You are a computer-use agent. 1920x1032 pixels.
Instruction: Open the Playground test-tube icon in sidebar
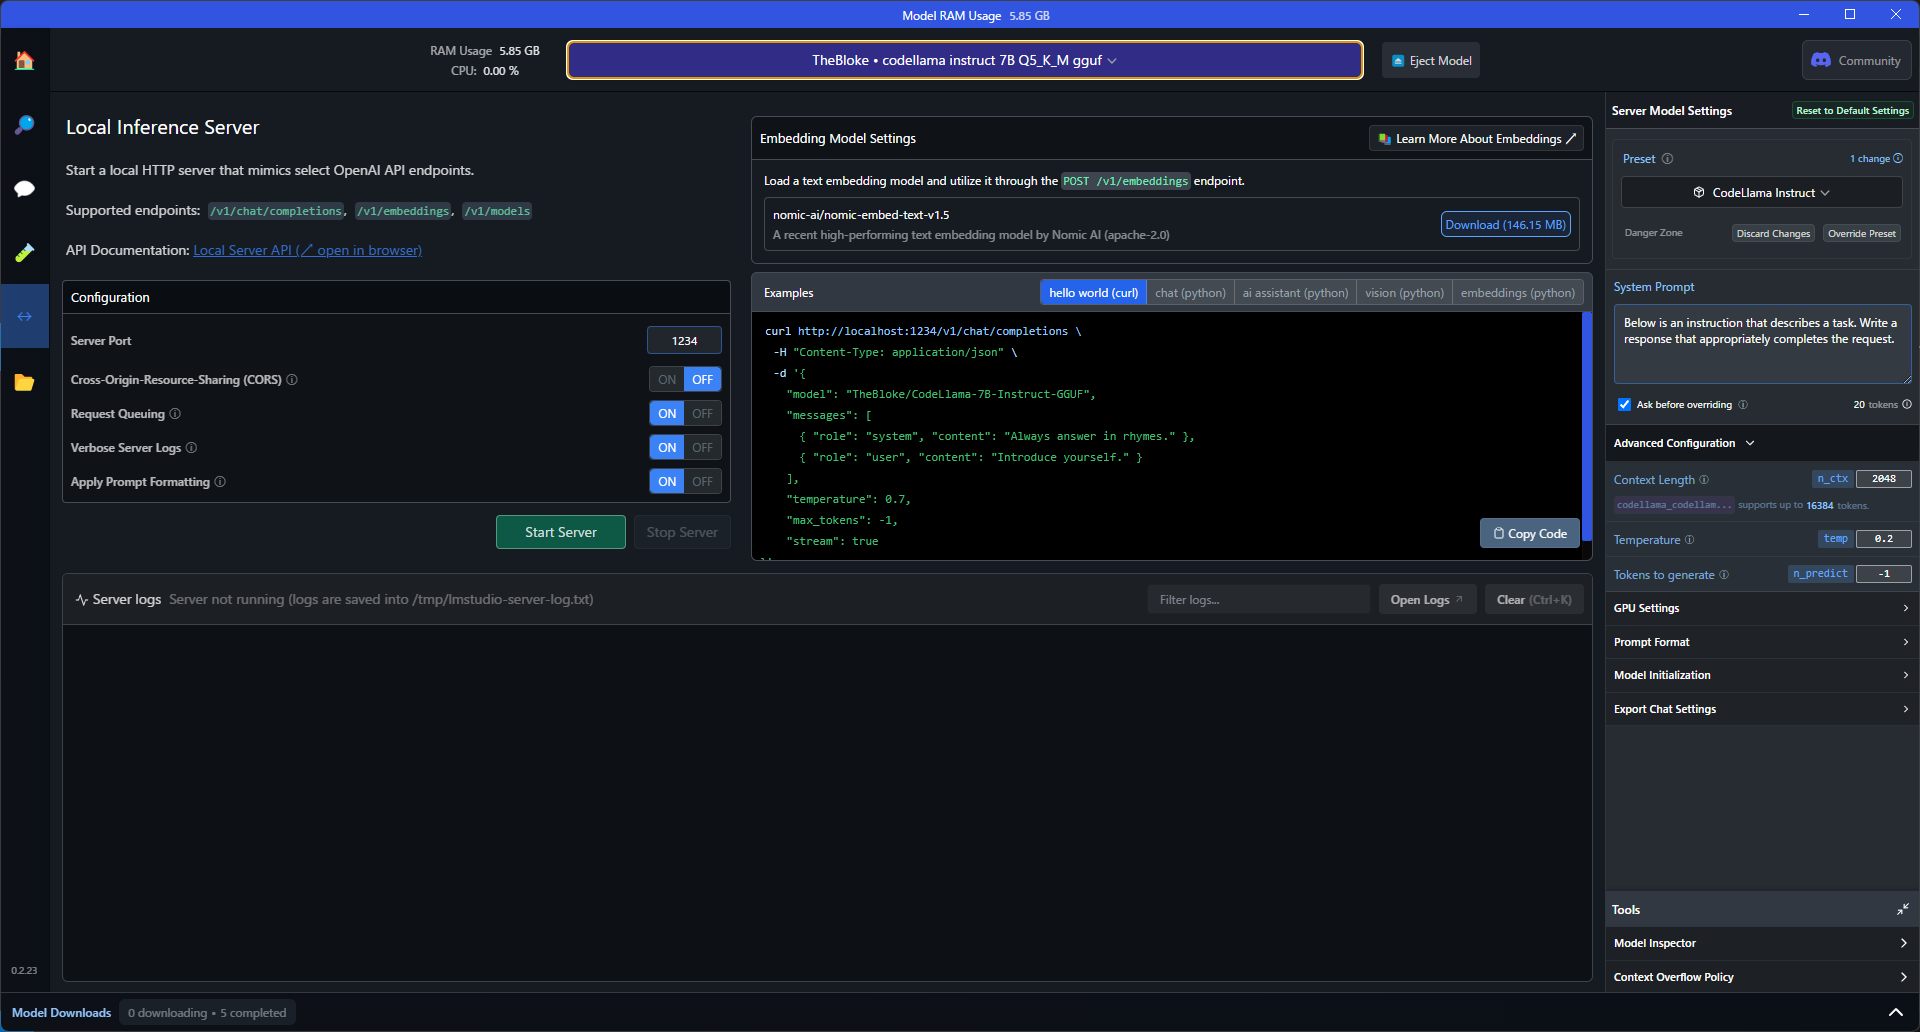[x=24, y=252]
